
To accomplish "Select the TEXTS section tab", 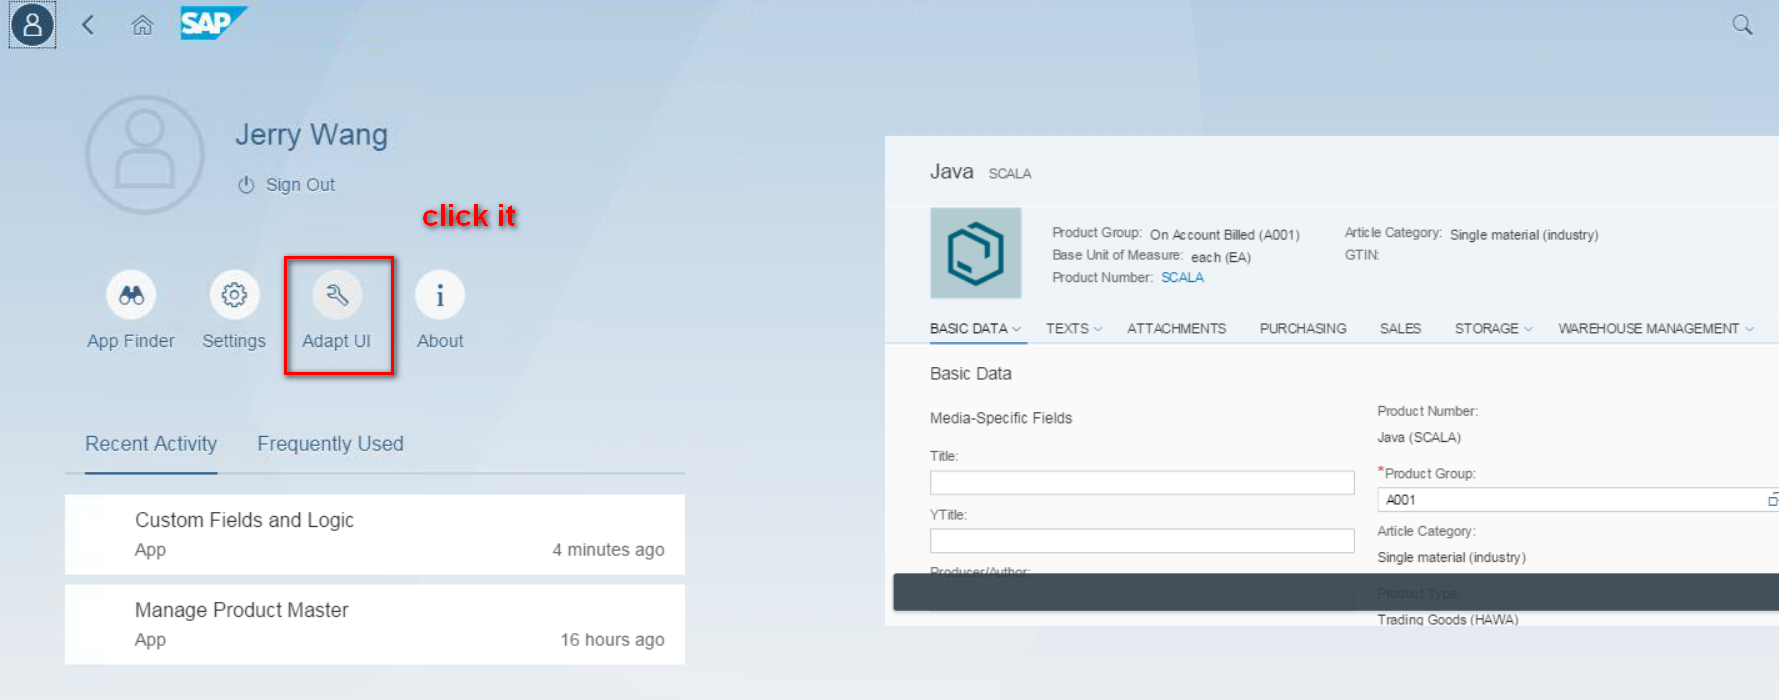I will pyautogui.click(x=1067, y=328).
